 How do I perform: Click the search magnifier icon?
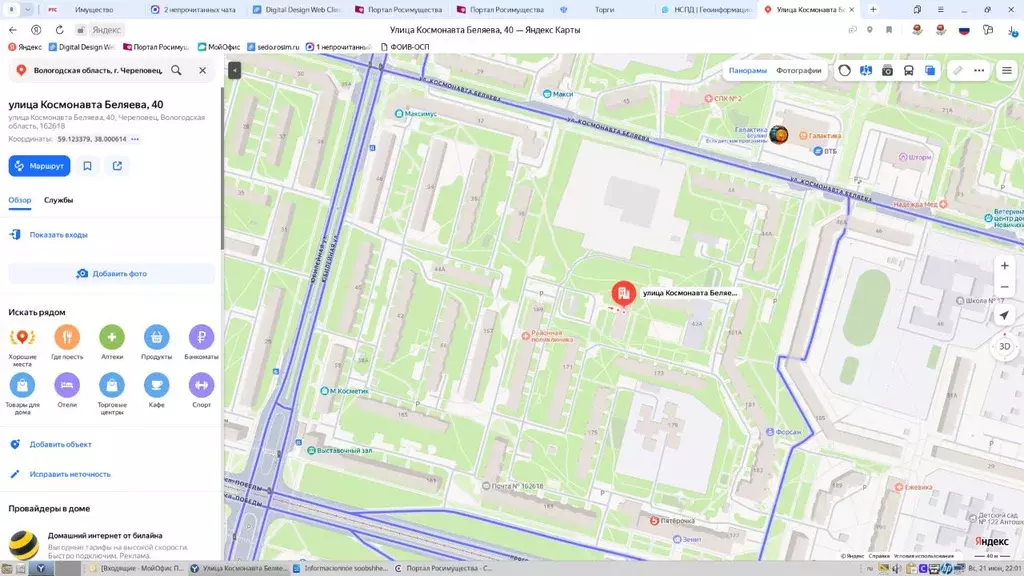click(176, 70)
